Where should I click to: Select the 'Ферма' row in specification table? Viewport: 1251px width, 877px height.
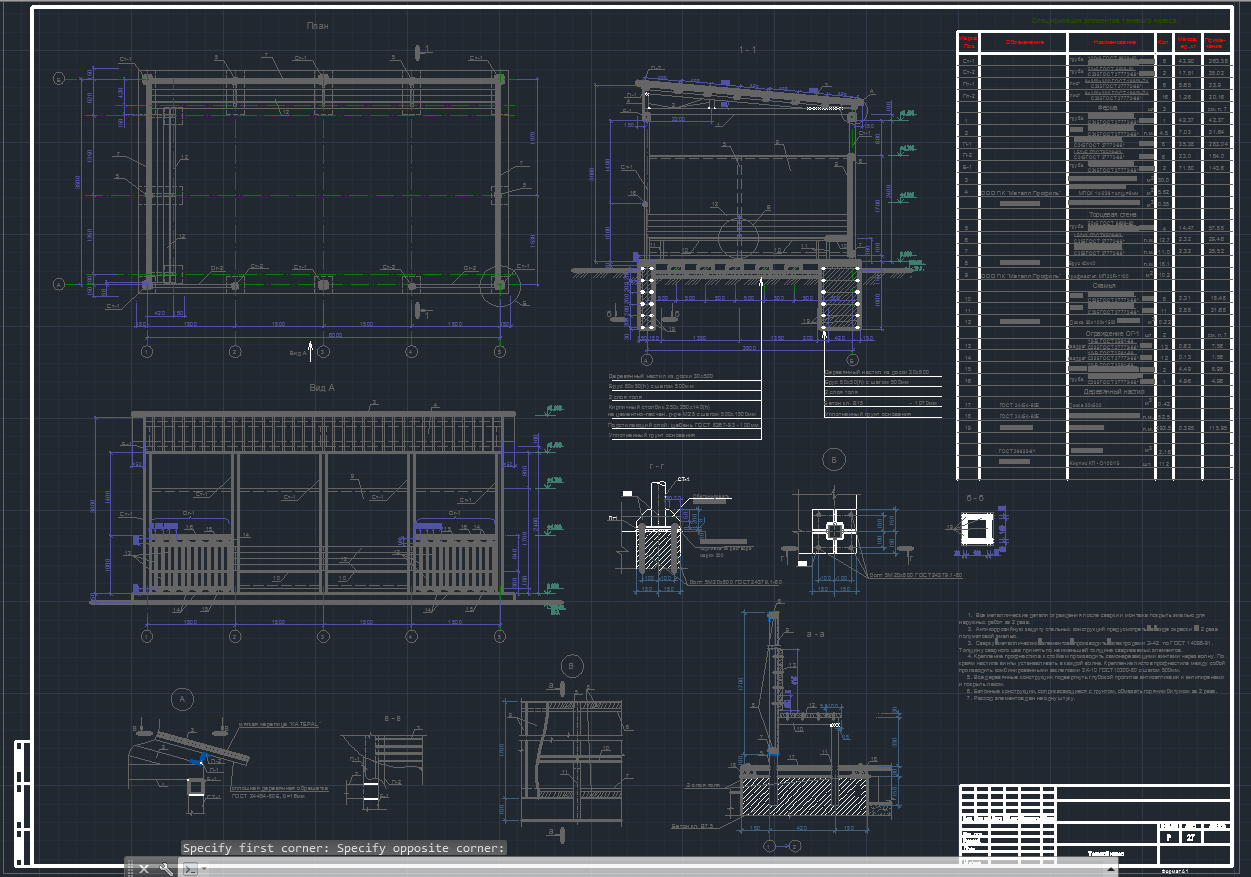[x=1108, y=108]
